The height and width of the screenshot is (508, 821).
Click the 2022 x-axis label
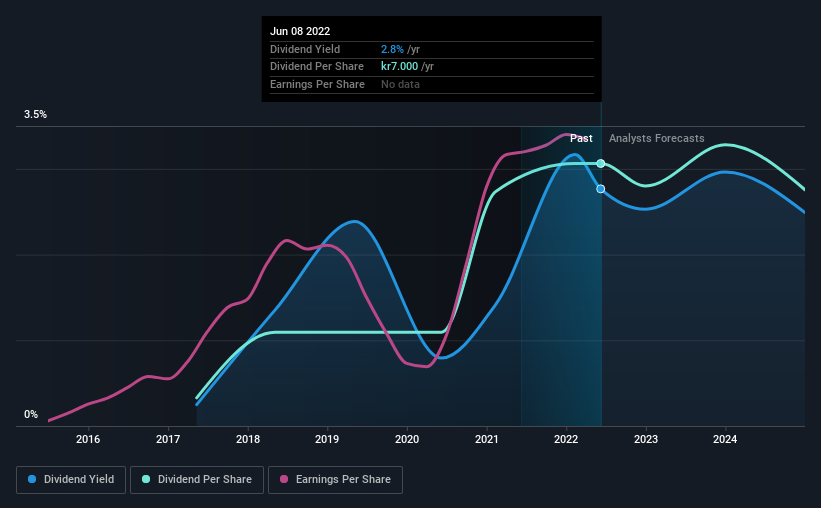point(566,439)
